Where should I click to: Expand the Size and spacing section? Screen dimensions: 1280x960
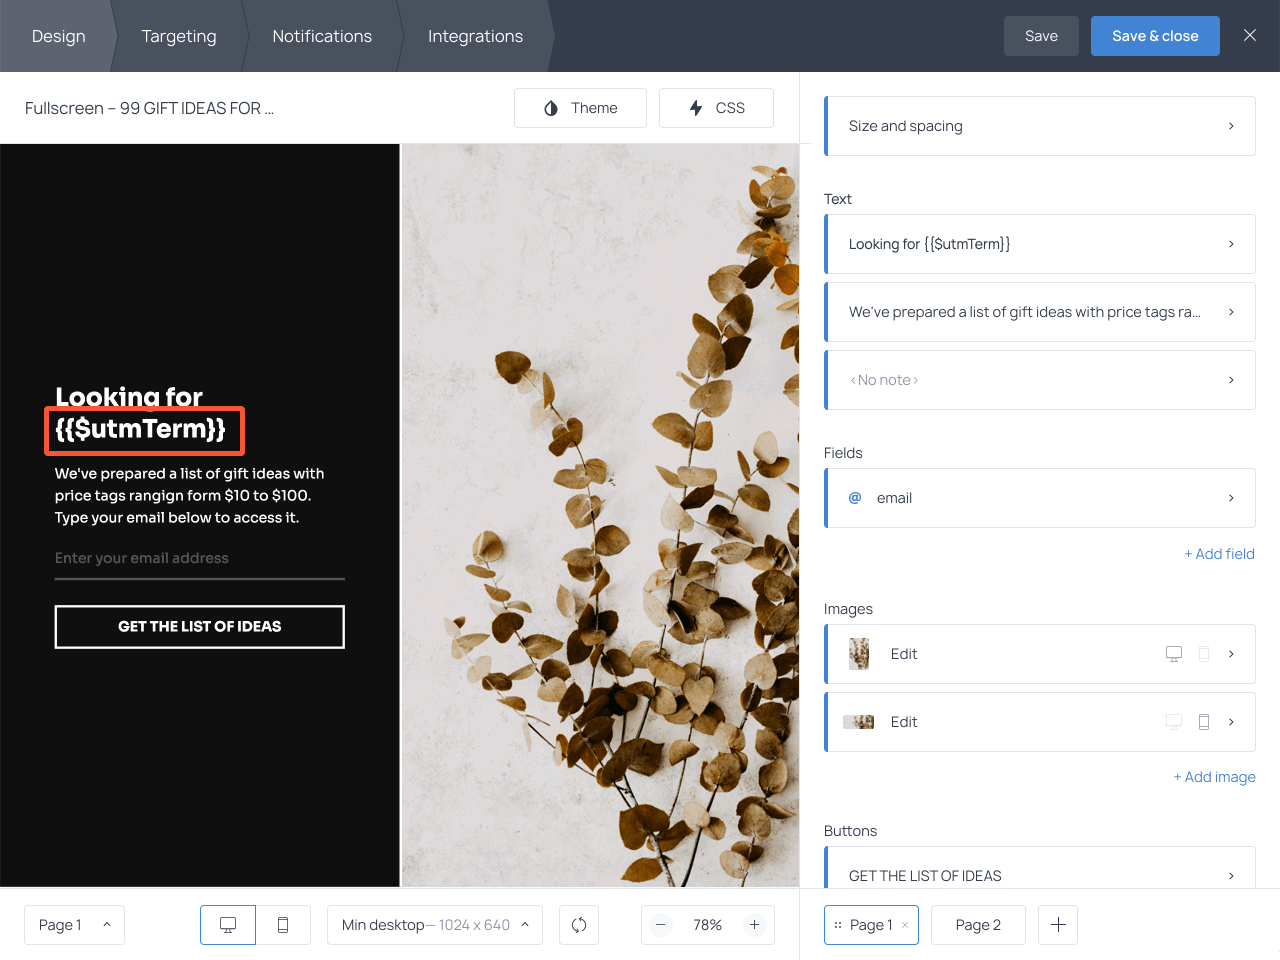tap(1040, 125)
